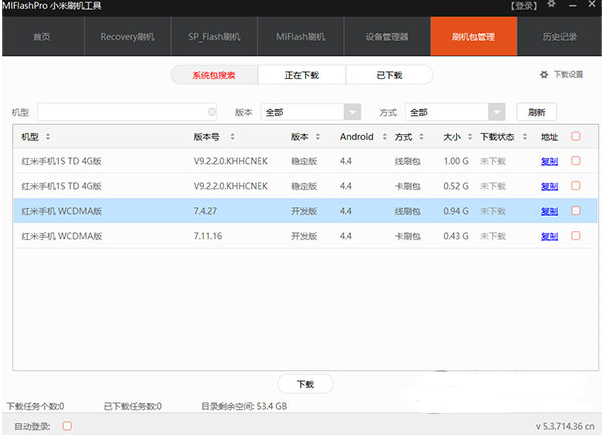603x437 pixels.
Task: Expand the 版本 version dropdown arrow
Action: (352, 112)
